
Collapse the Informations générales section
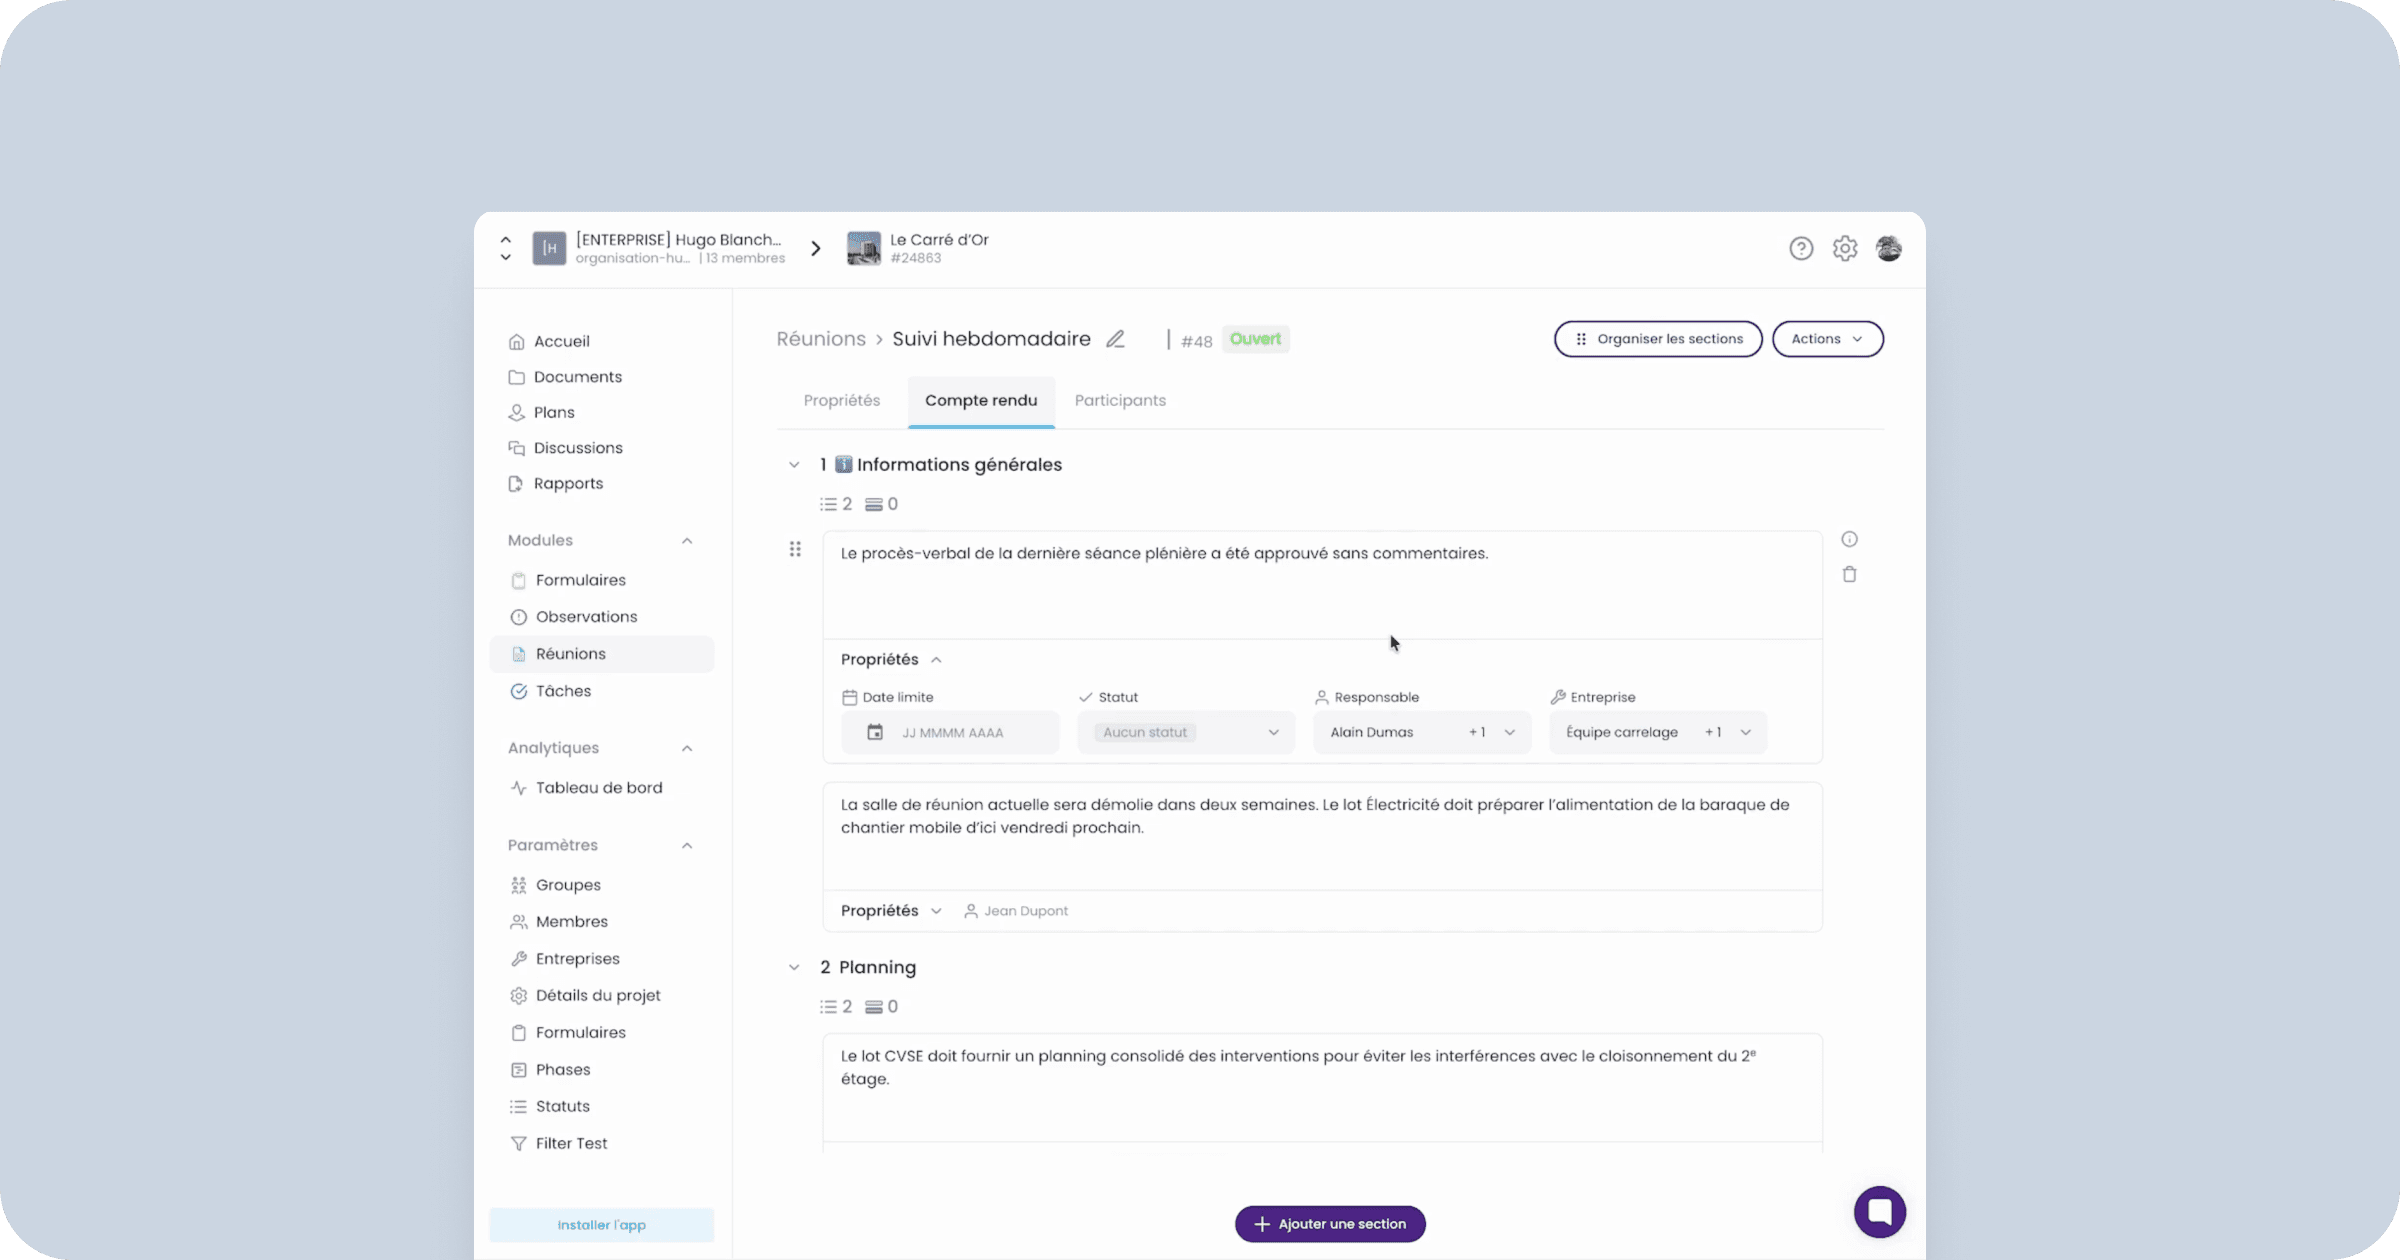[x=794, y=465]
